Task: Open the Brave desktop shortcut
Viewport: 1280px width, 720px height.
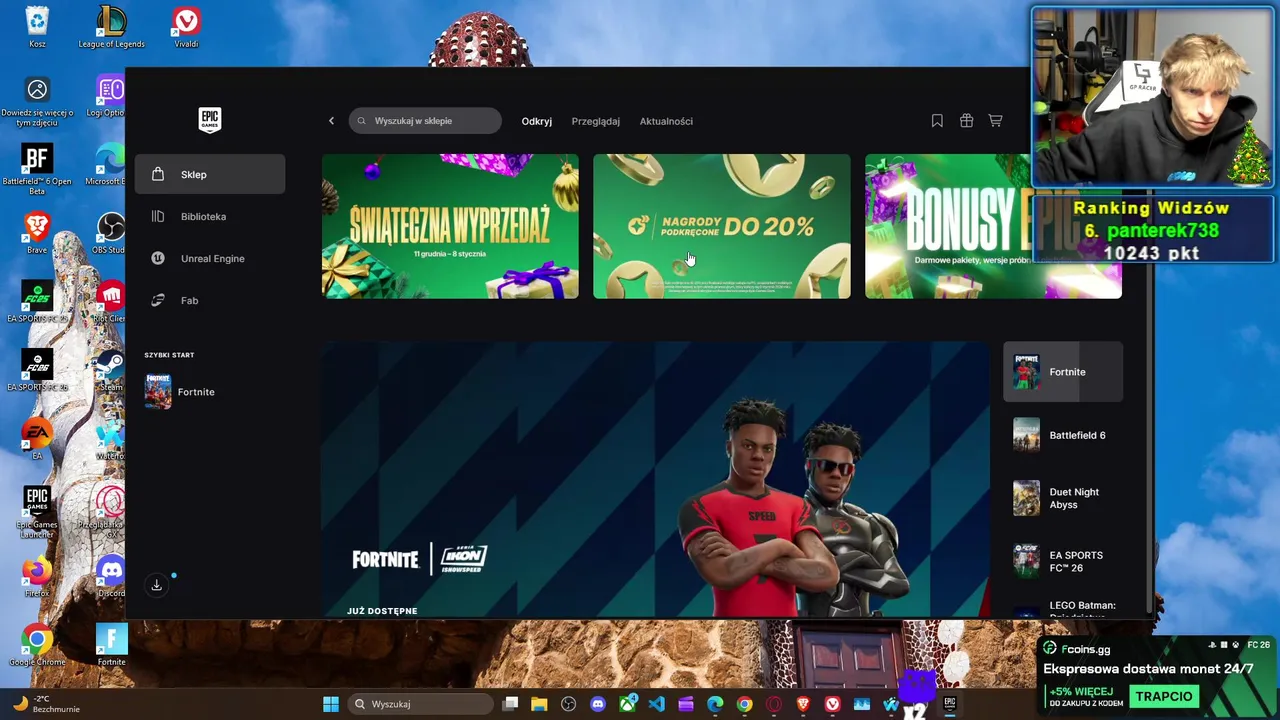Action: tap(37, 233)
